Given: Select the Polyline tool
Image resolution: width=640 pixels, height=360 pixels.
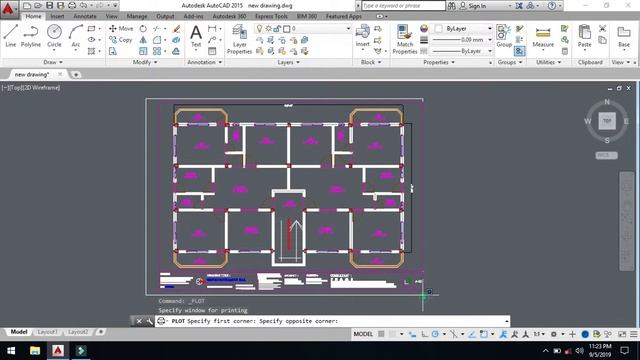Looking at the screenshot, I should [31, 36].
